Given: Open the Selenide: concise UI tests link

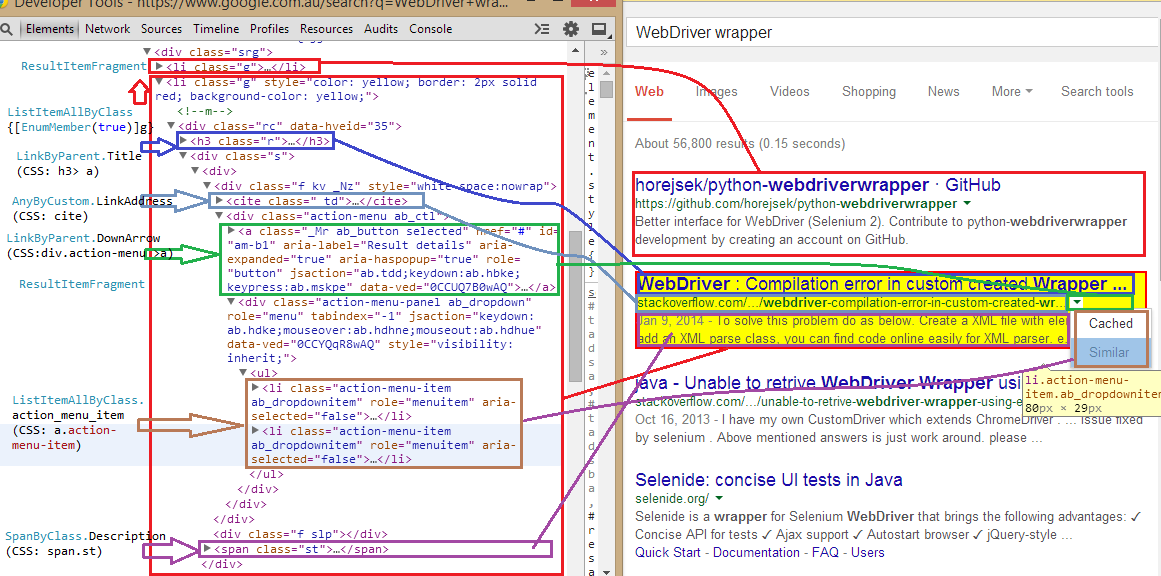Looking at the screenshot, I should click(x=769, y=480).
